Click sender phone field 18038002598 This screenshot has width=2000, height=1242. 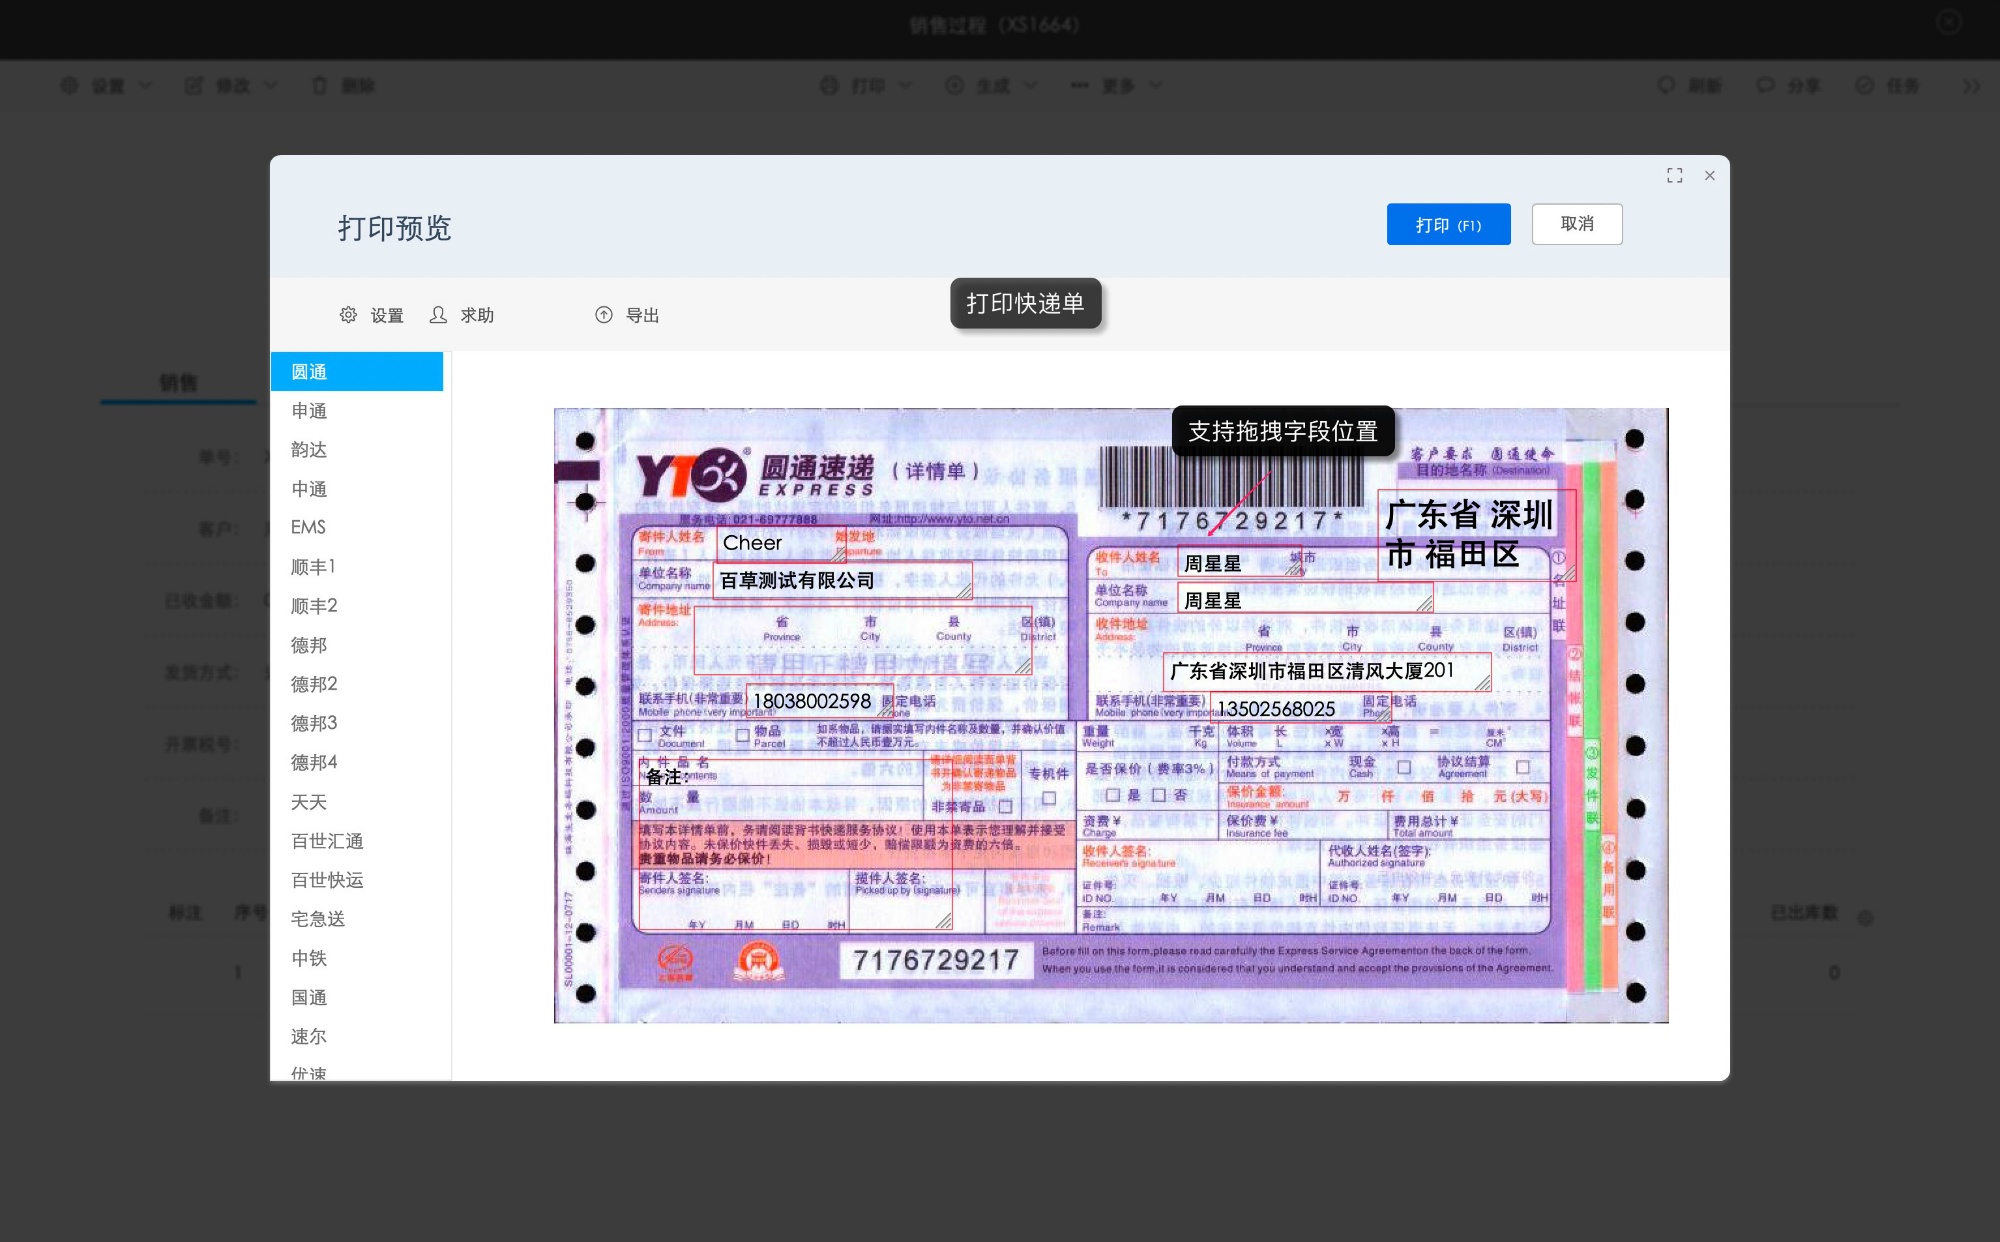tap(819, 701)
